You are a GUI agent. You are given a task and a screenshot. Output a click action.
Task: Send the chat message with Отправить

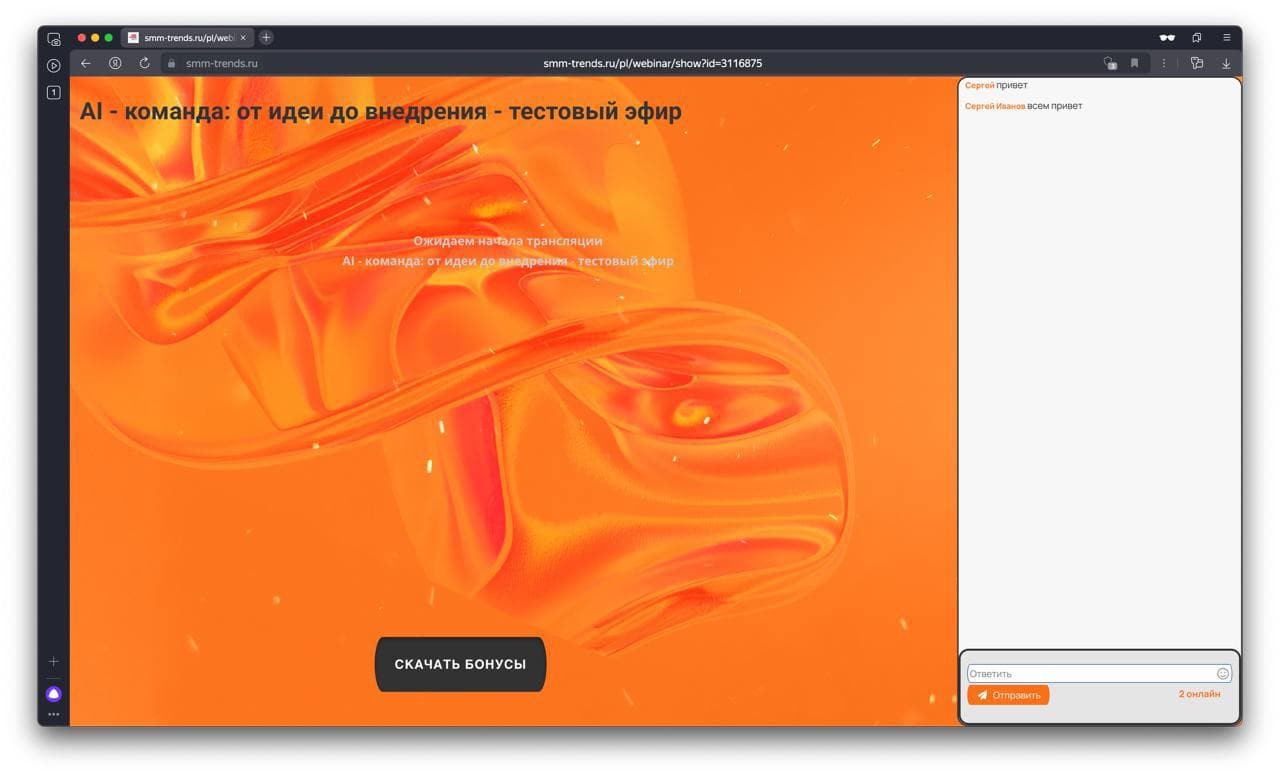coord(1008,695)
